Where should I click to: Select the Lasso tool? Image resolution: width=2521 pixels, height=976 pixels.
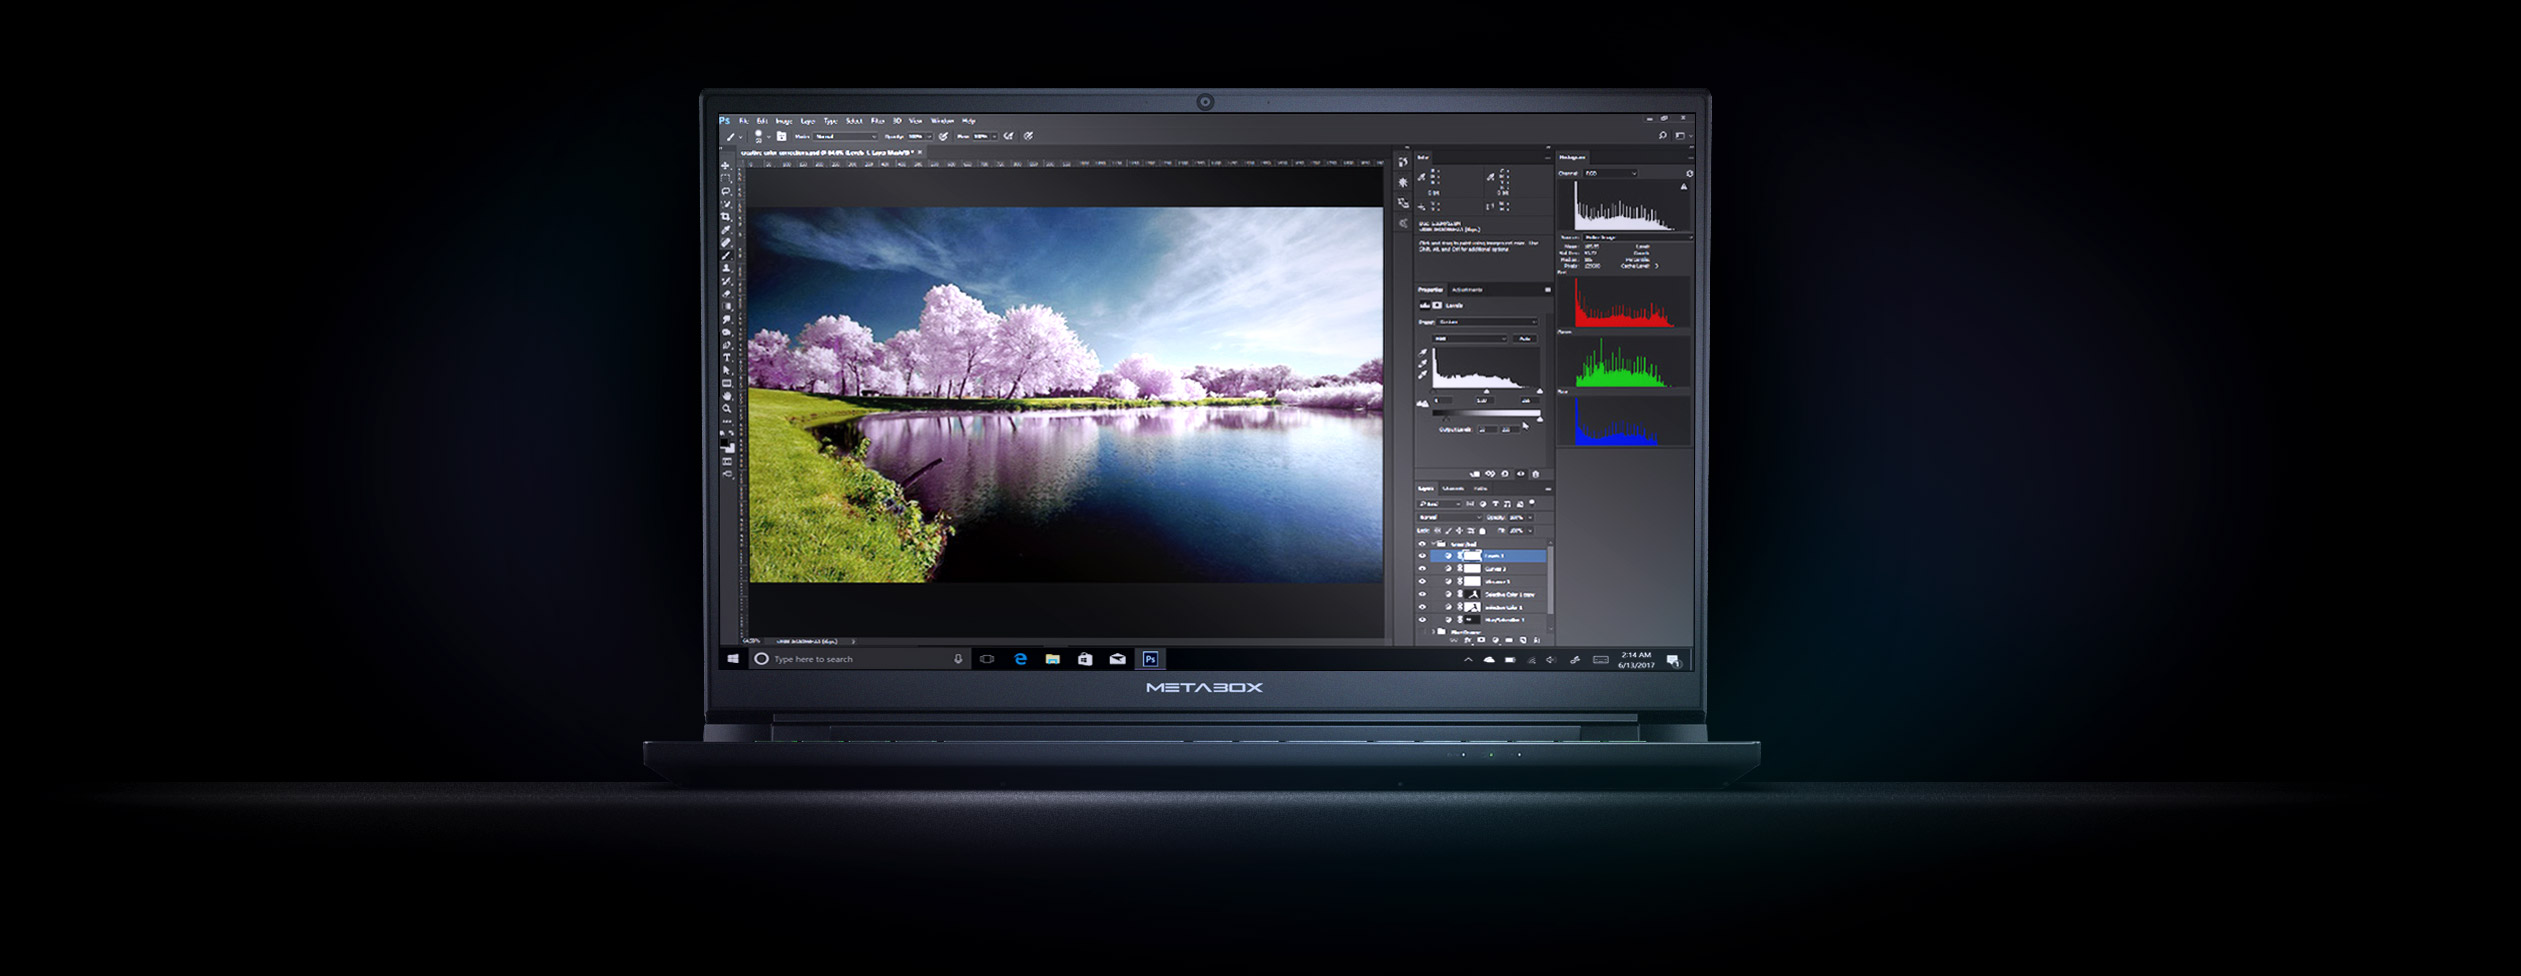pos(726,191)
